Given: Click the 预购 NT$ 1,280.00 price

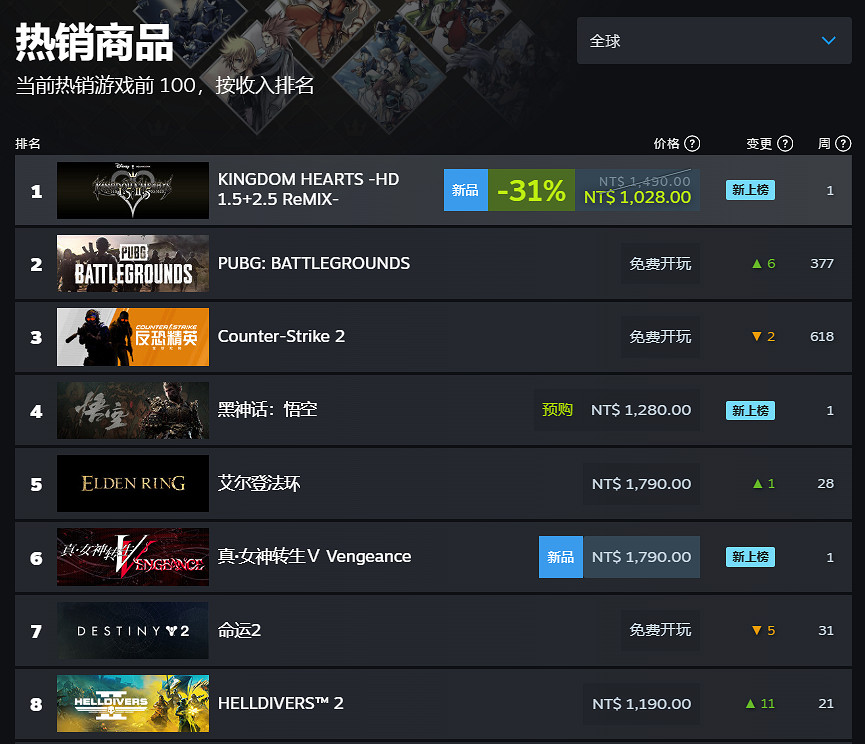Looking at the screenshot, I should [617, 410].
